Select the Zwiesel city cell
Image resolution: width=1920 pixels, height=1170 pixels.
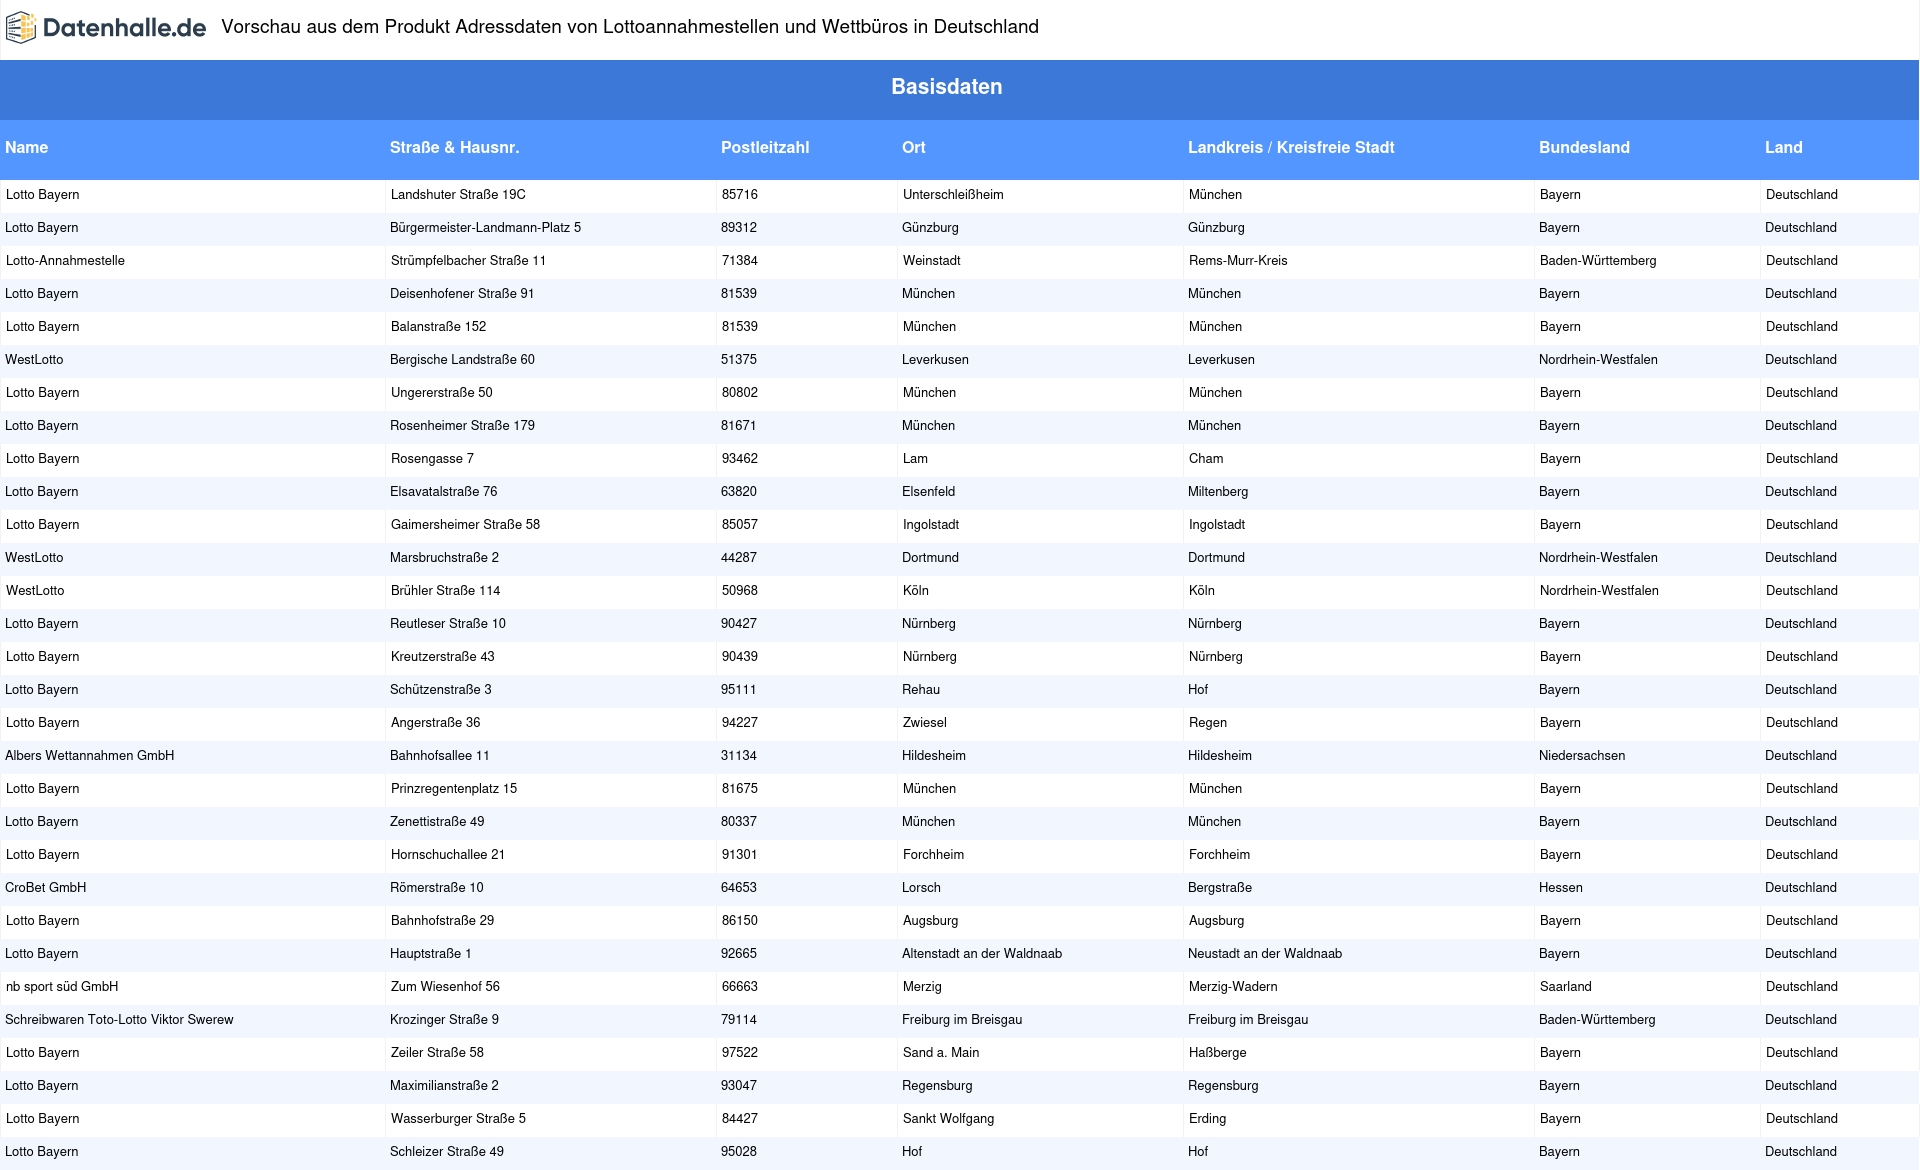coord(925,723)
